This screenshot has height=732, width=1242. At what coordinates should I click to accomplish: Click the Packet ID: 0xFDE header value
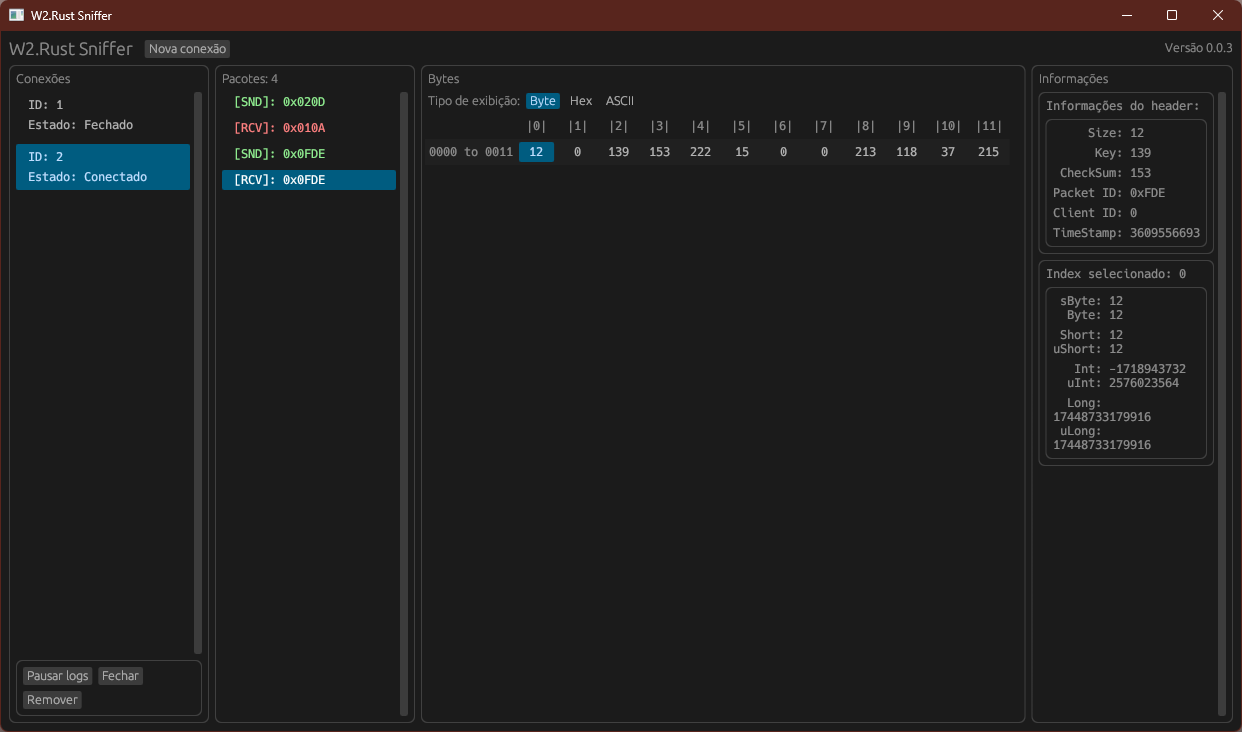pos(1109,193)
